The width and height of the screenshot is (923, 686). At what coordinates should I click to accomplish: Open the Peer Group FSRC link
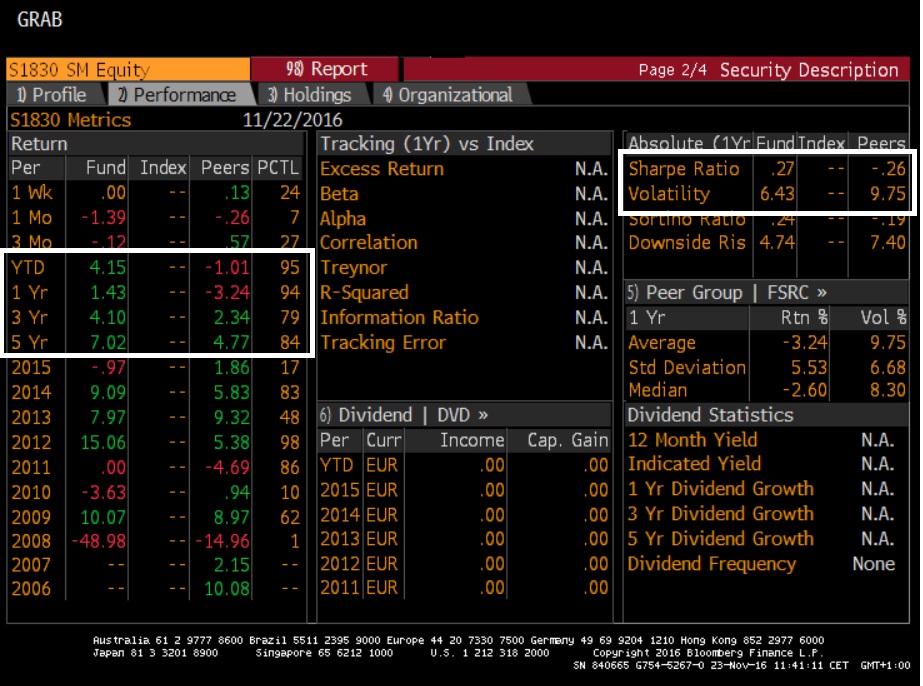pyautogui.click(x=727, y=293)
